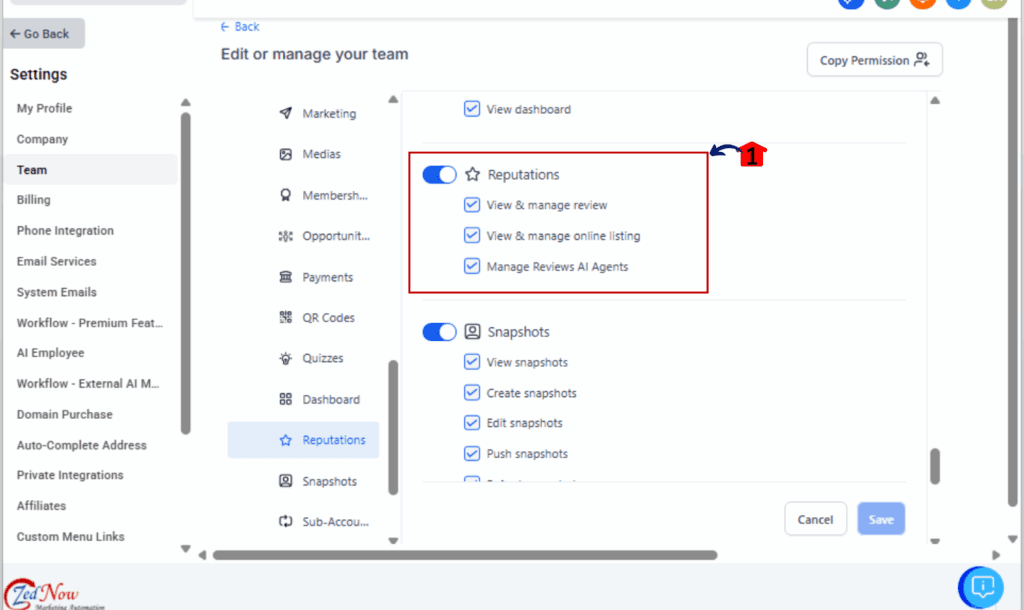
Task: Click the Quizzes lightbulb icon
Action: pyautogui.click(x=285, y=359)
